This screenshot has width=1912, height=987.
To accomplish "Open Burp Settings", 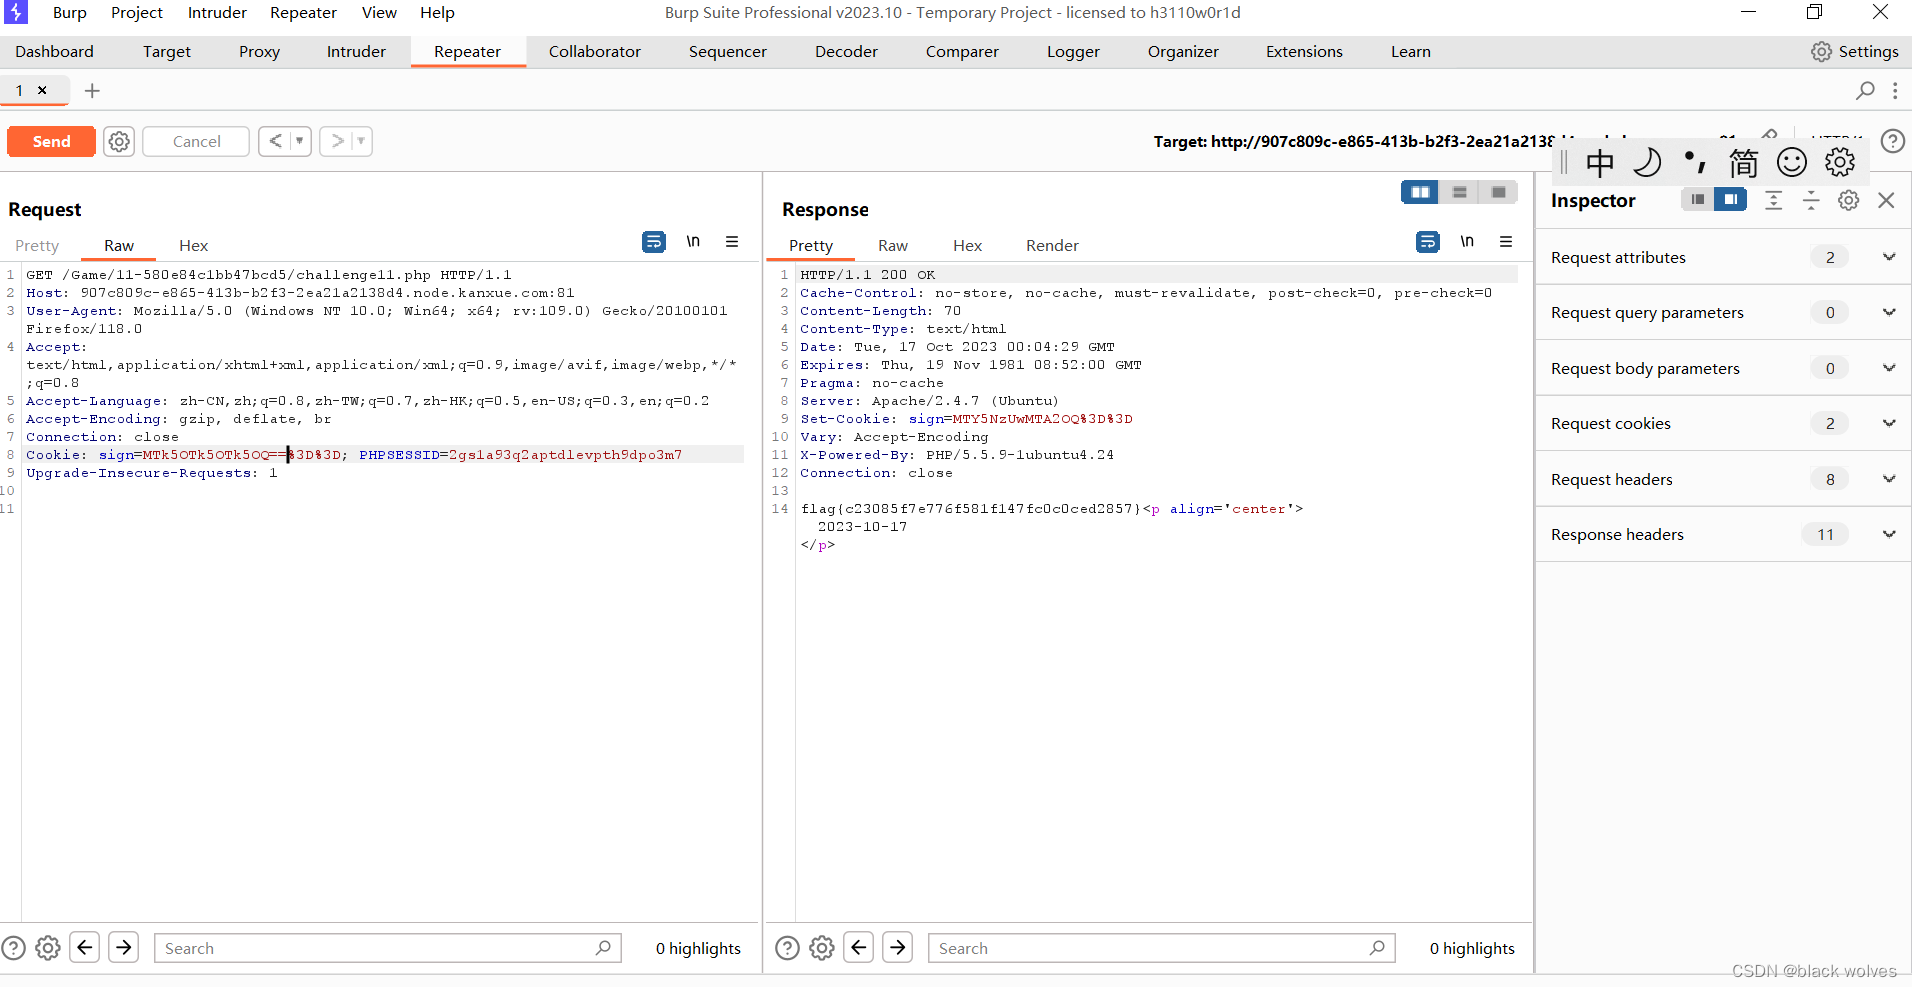I will 1855,52.
